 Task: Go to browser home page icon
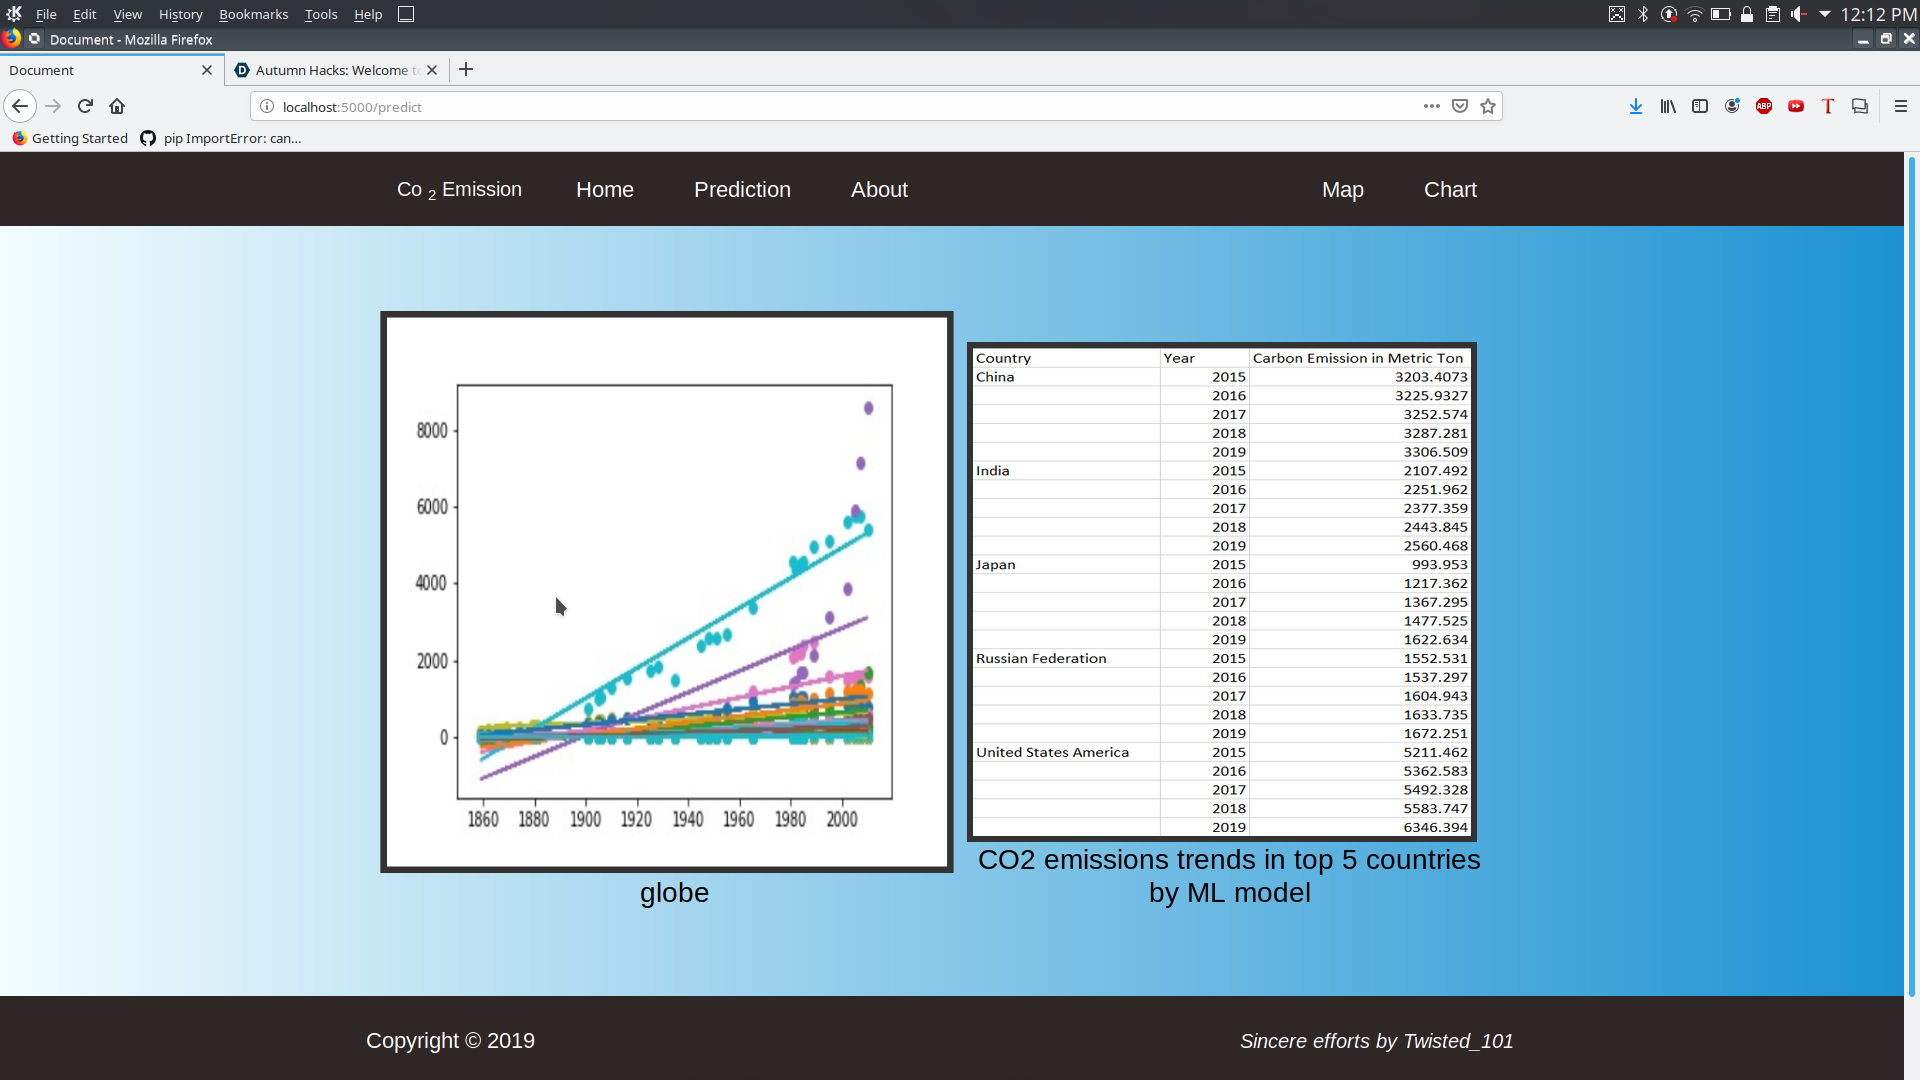click(x=117, y=106)
